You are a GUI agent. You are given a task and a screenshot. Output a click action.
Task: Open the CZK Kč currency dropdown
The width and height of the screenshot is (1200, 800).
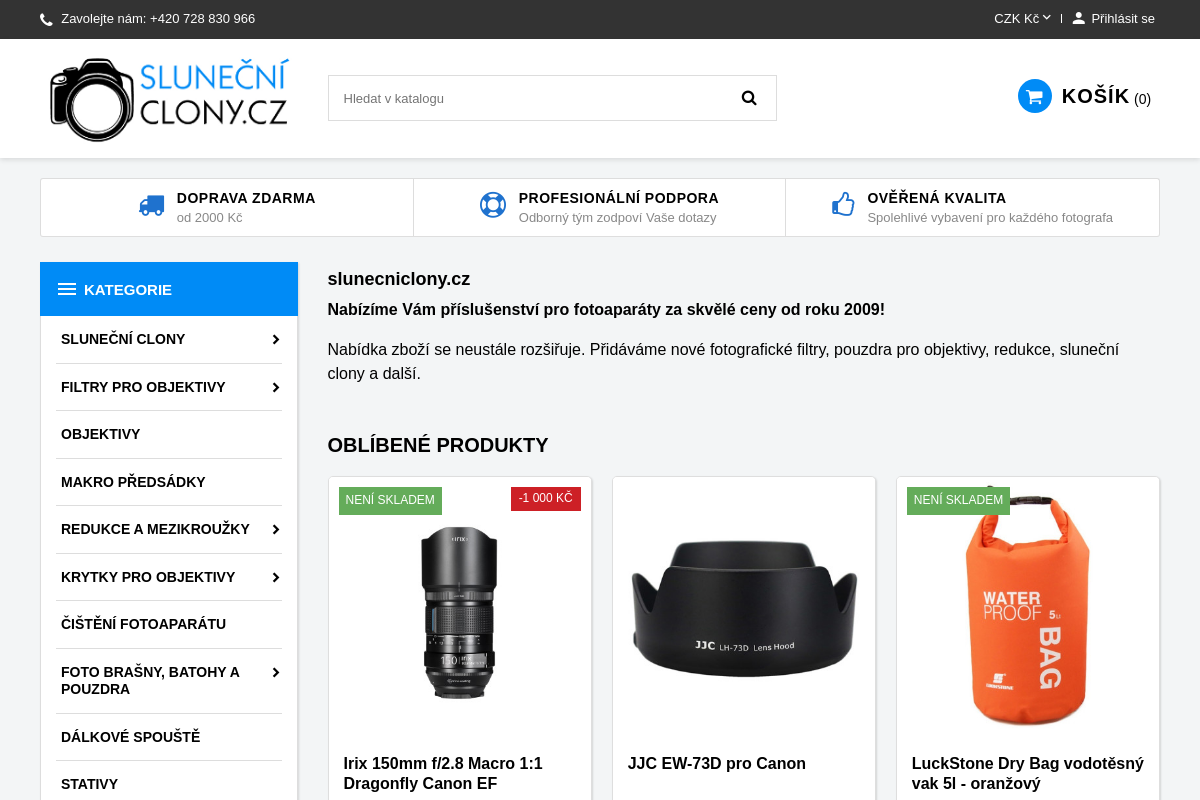point(1022,18)
